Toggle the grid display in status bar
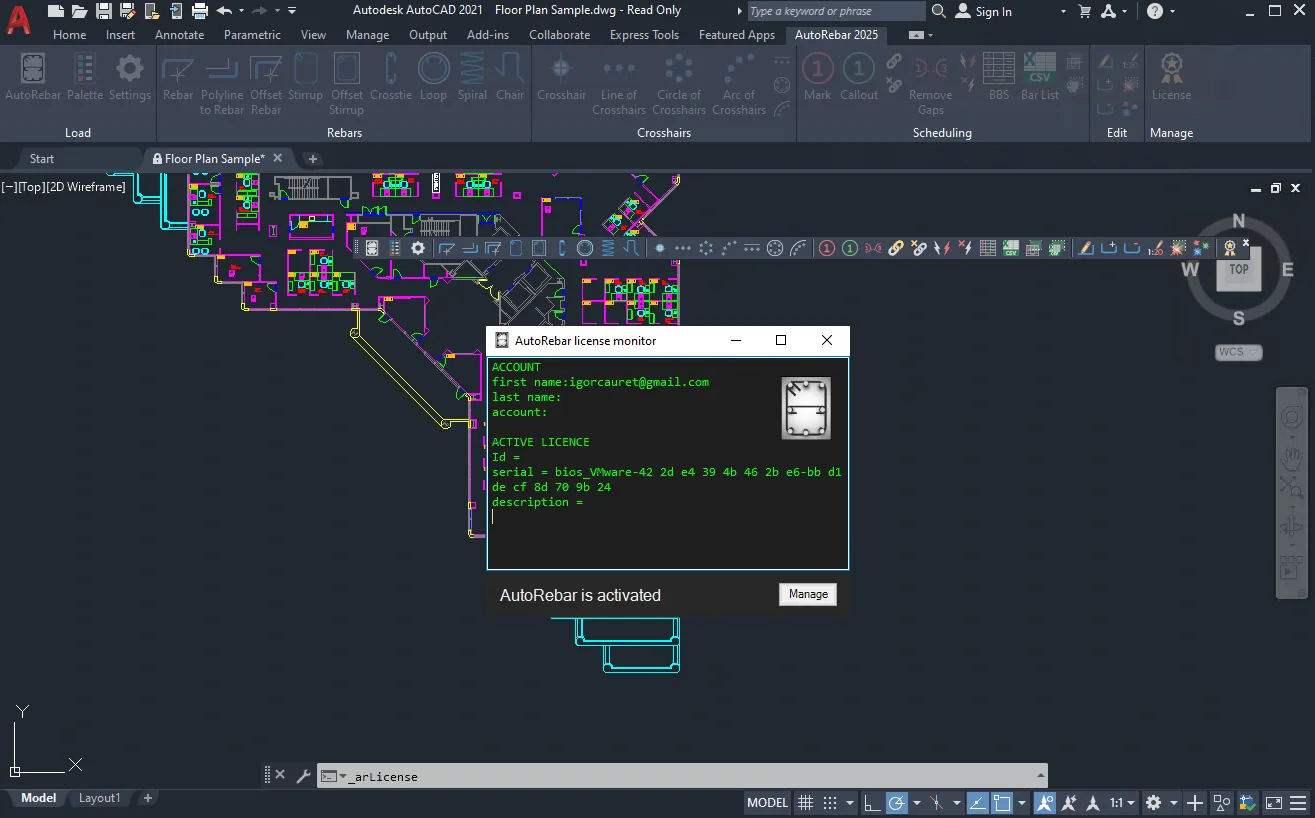 (x=805, y=802)
